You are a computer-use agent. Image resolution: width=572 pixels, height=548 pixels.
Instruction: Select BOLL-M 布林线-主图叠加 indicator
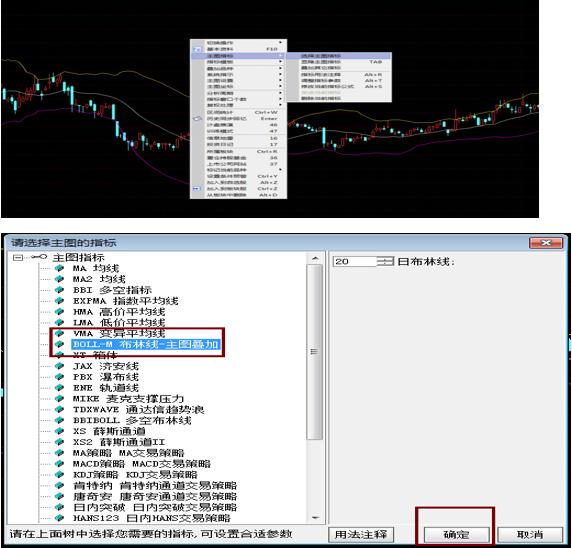tap(146, 344)
